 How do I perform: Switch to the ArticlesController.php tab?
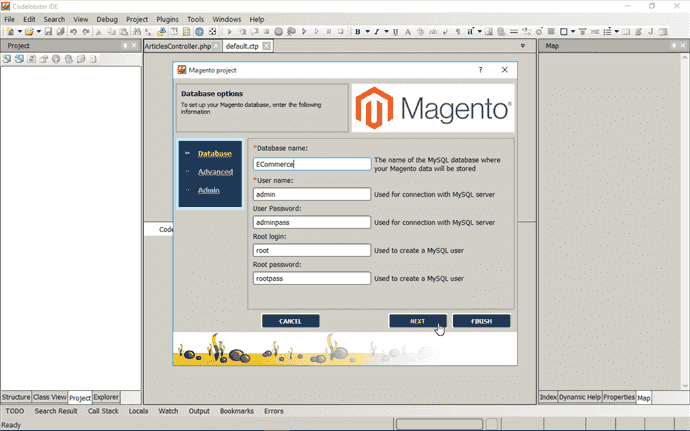tap(178, 46)
